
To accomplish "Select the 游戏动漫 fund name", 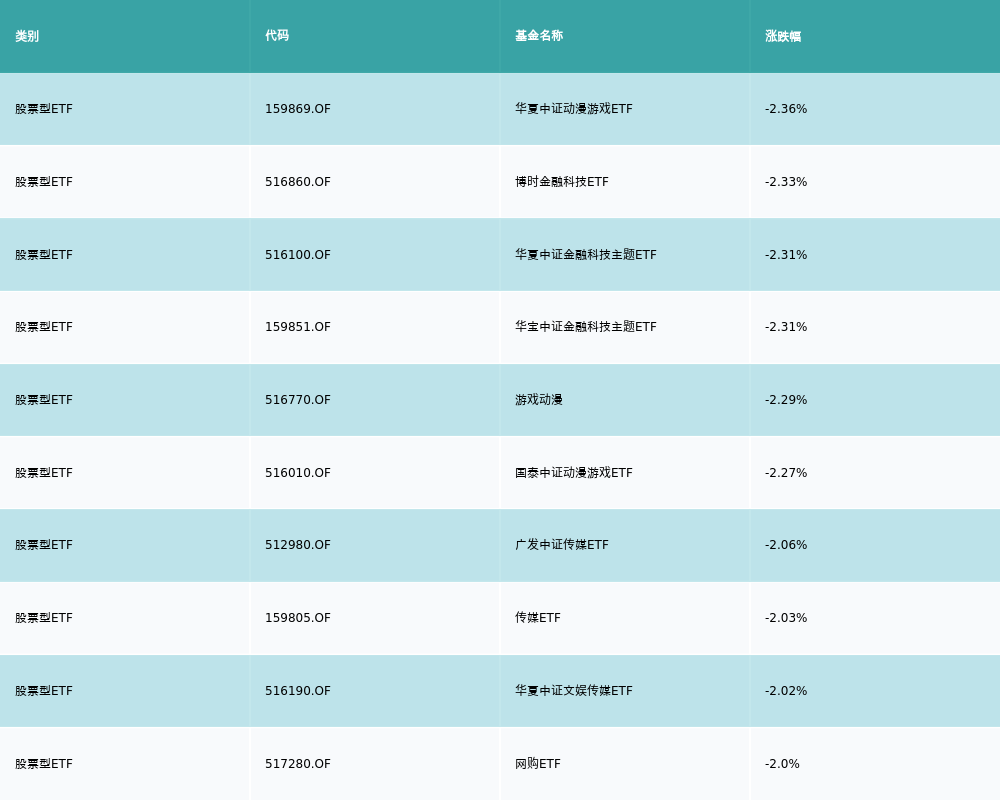I will click(x=539, y=400).
